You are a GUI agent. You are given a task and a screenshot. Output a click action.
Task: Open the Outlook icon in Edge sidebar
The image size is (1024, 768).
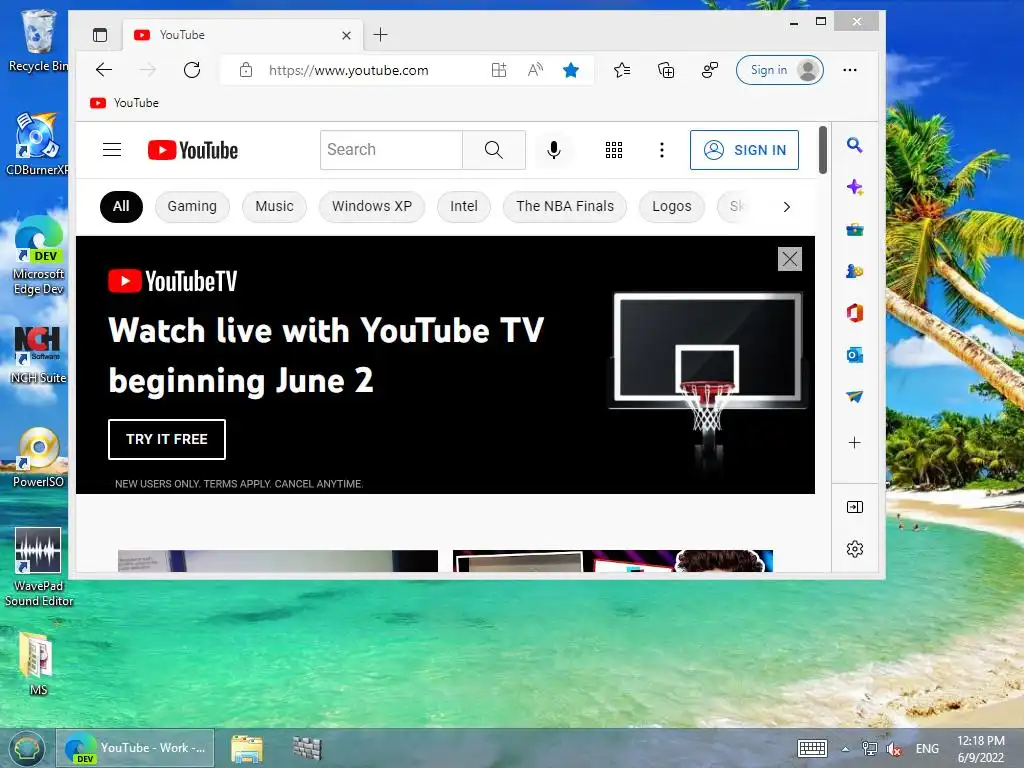854,355
